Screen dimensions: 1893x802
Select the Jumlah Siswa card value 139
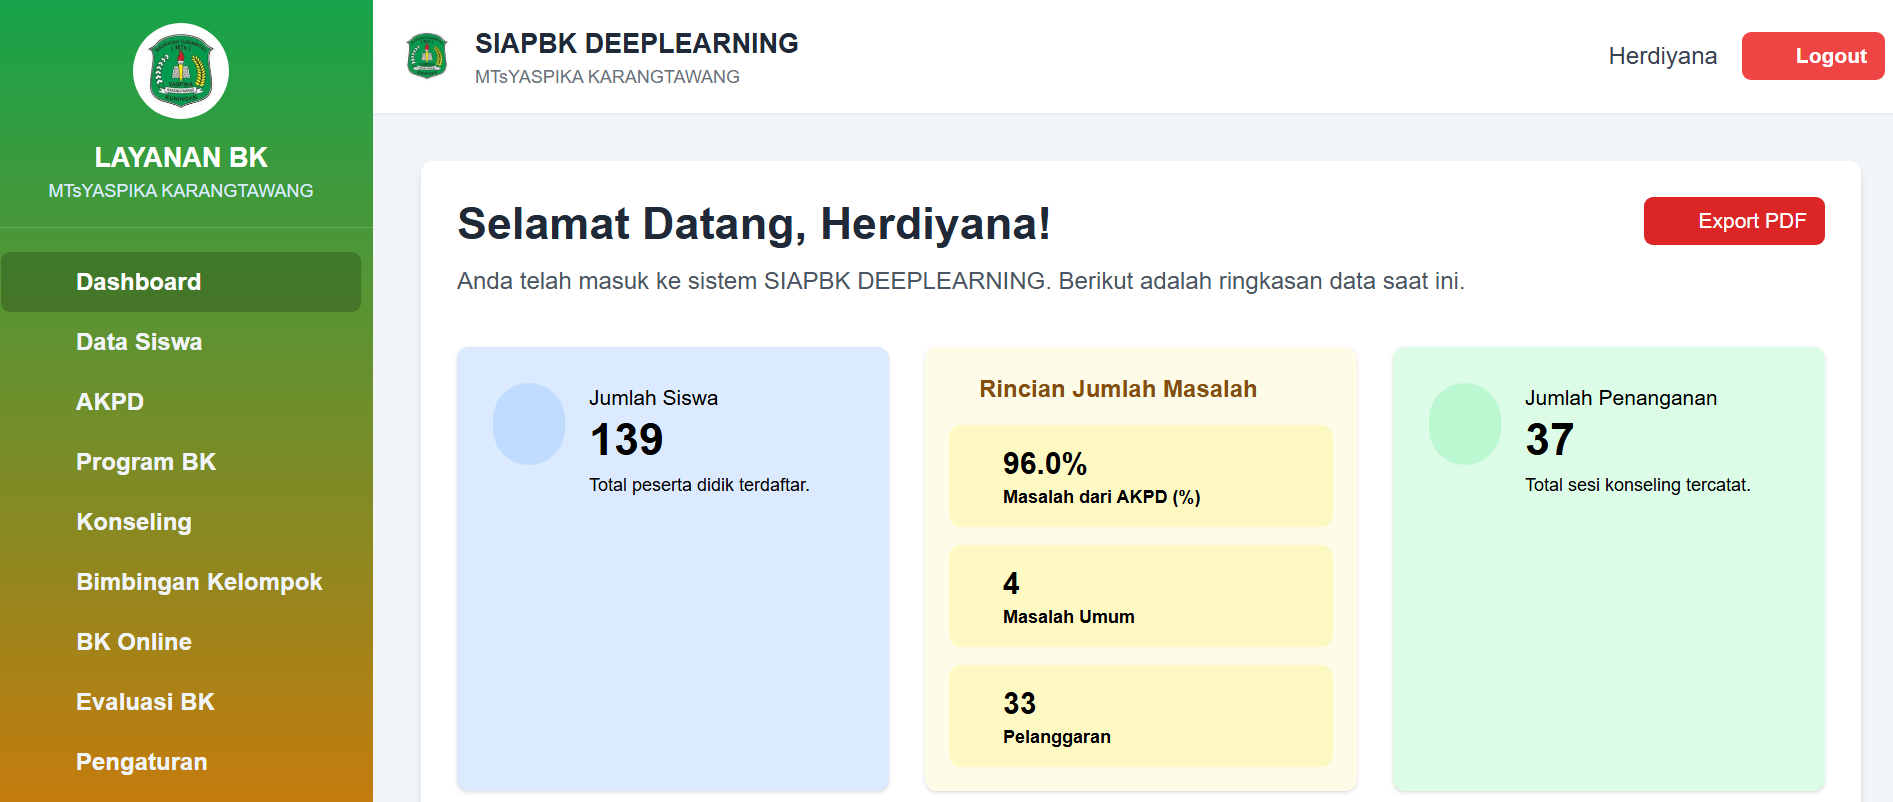[x=626, y=440]
